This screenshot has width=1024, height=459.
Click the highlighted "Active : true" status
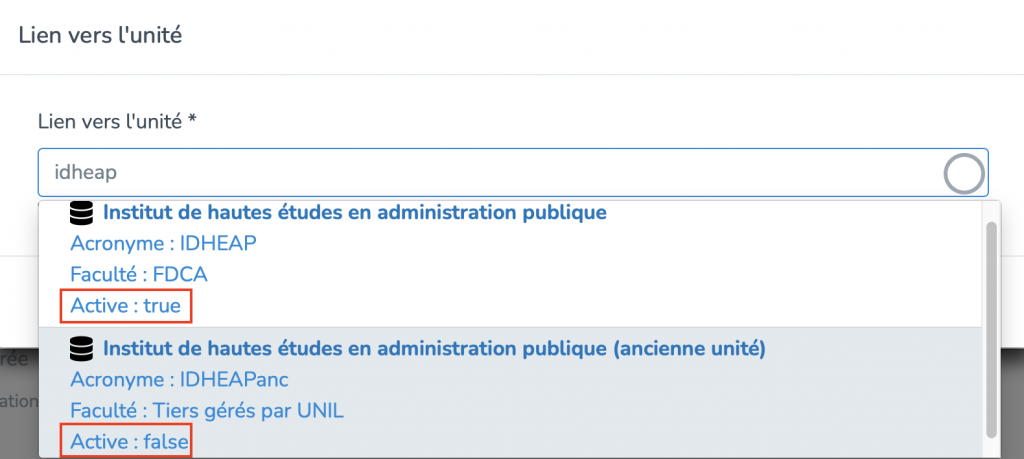click(x=126, y=306)
